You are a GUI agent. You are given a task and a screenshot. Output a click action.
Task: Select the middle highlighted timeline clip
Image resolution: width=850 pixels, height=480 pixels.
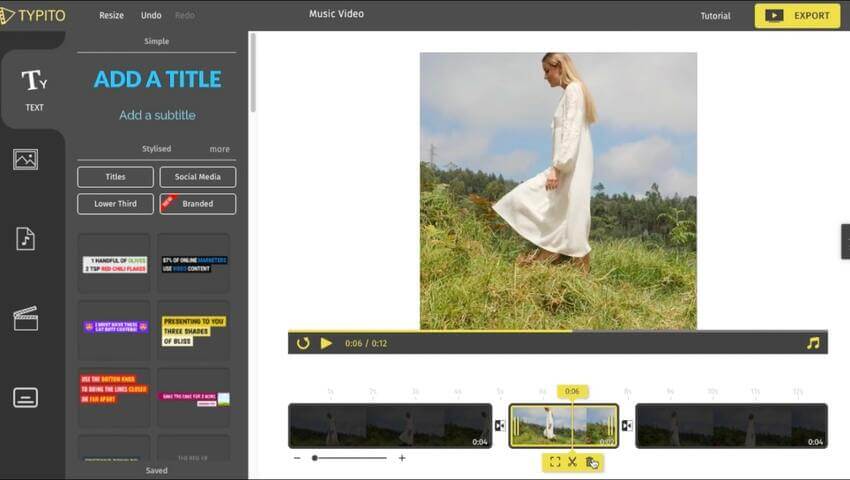564,426
